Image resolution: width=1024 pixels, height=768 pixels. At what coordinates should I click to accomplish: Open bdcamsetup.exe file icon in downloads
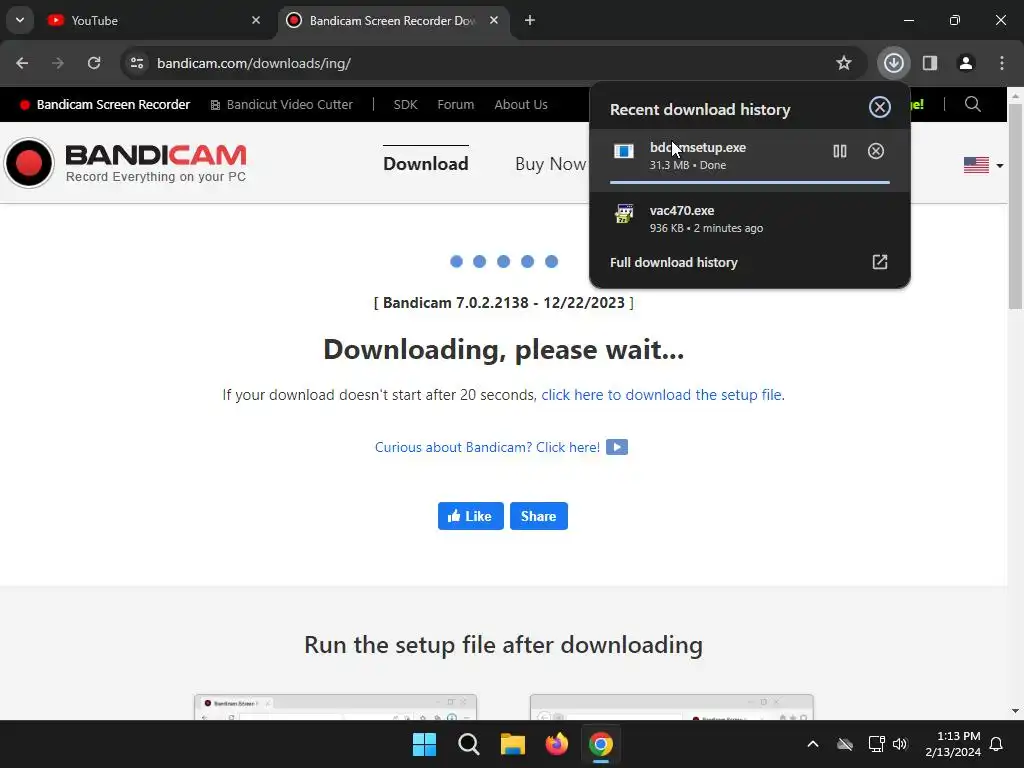624,152
